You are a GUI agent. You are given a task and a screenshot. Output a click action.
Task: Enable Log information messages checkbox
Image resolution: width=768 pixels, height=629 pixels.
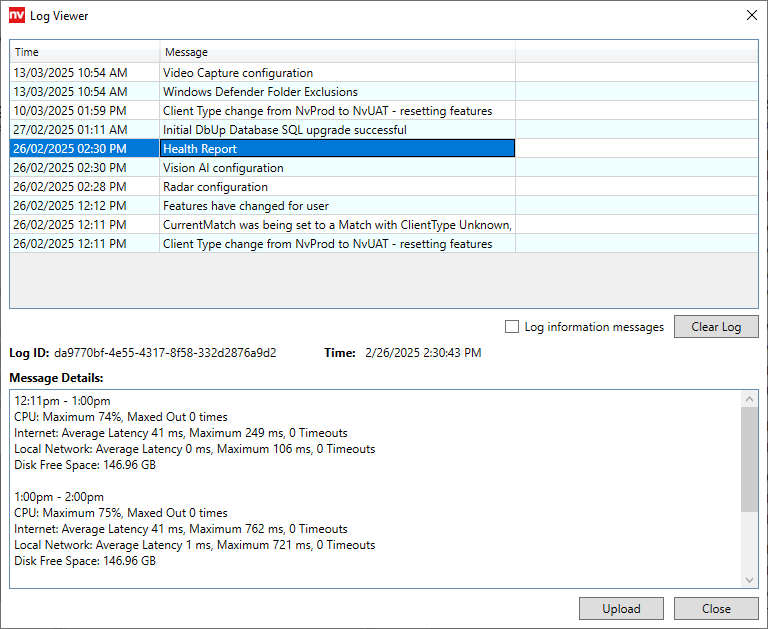(x=512, y=327)
